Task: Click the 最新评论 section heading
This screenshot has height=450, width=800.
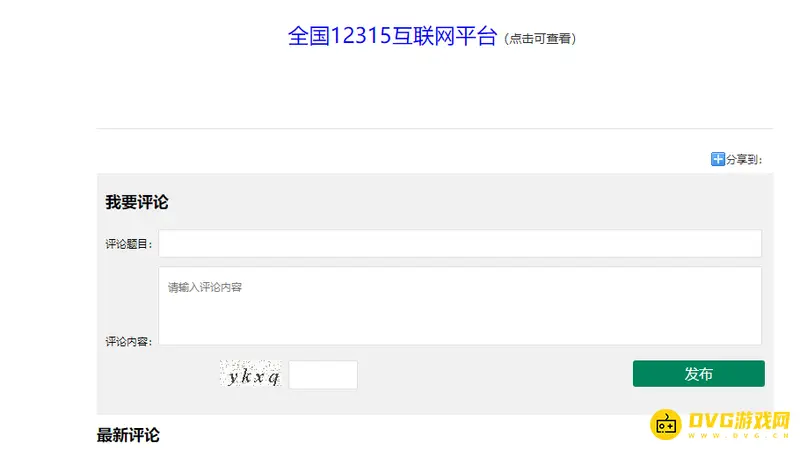Action: coord(128,435)
